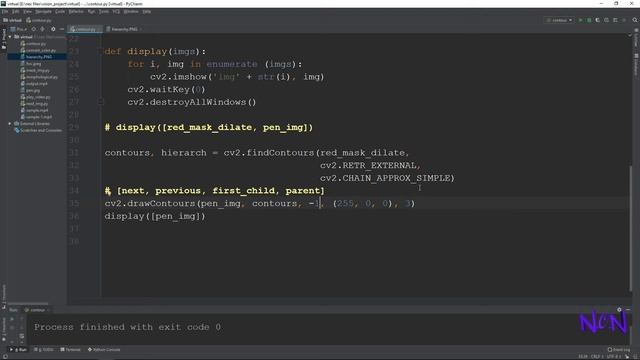Run with coverage from the toolbar

[598, 20]
